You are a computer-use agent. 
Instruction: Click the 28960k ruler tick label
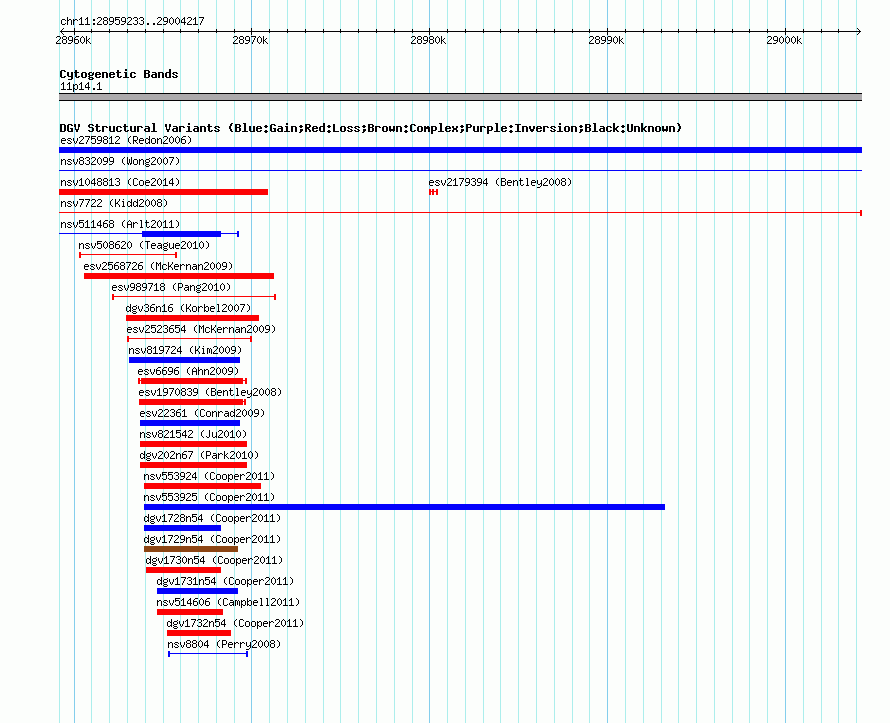click(x=73, y=40)
